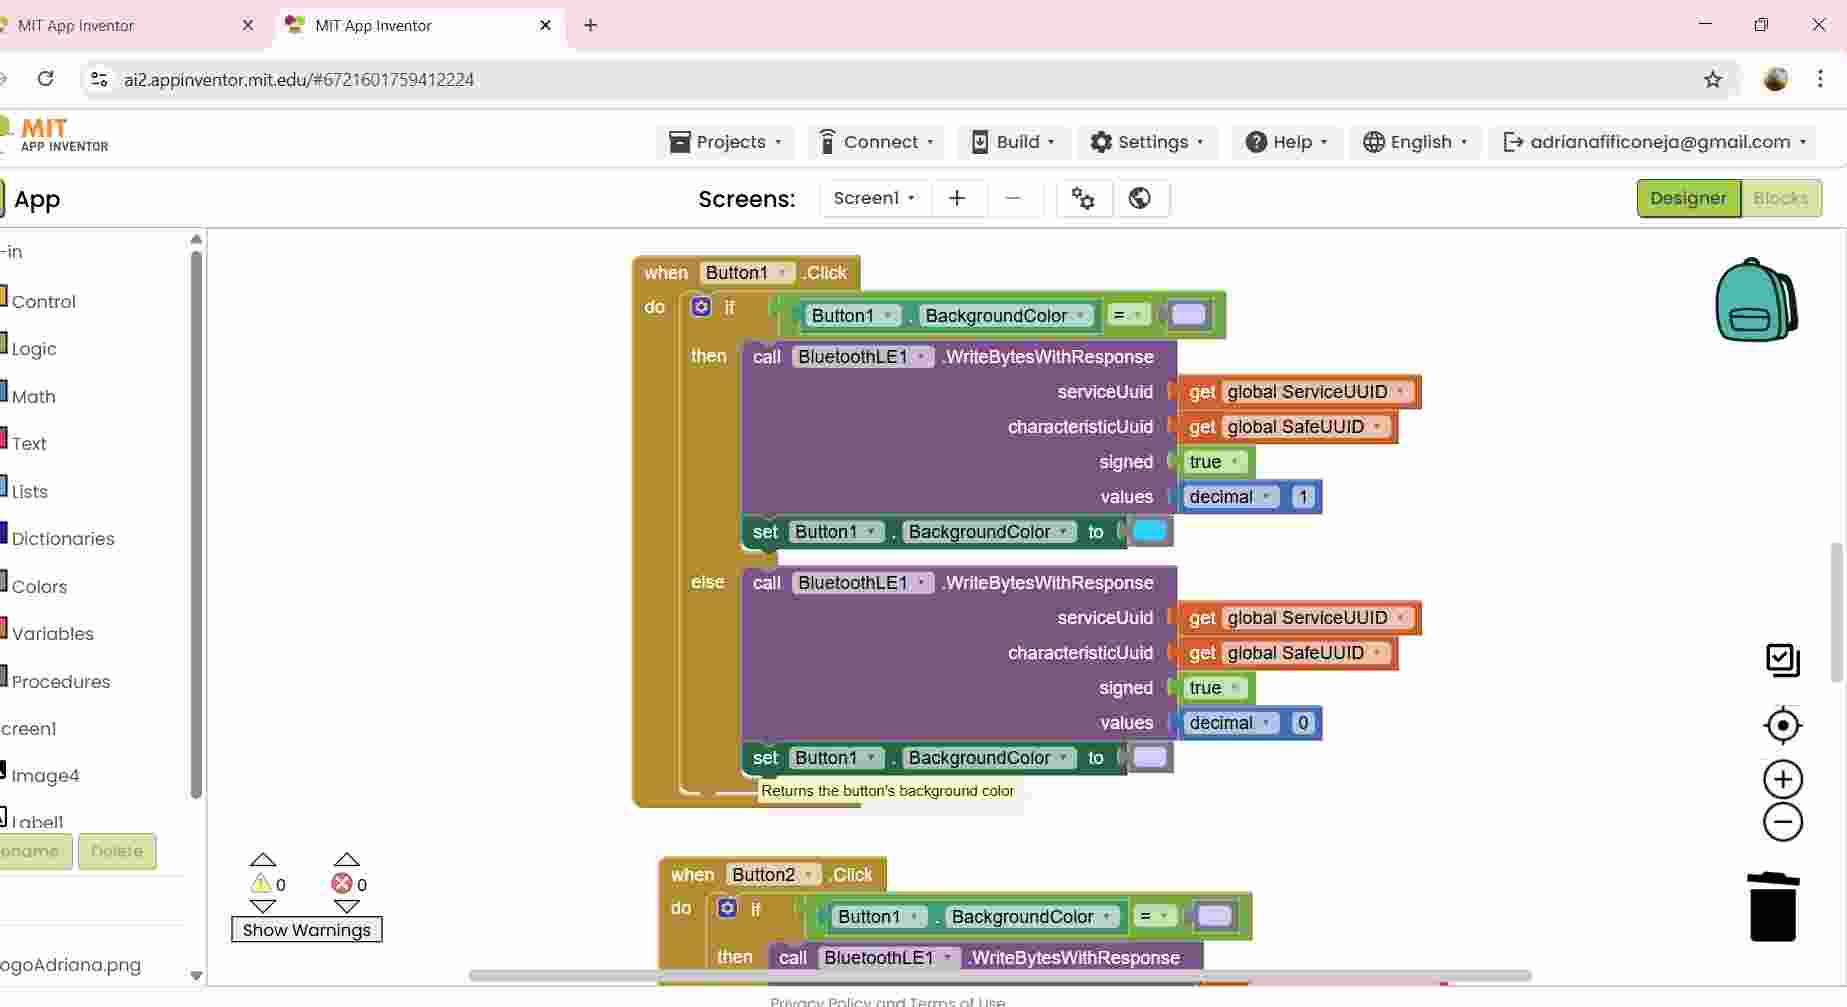Viewport: 1847px width, 1007px height.
Task: Open the account email dropdown
Action: [1654, 142]
